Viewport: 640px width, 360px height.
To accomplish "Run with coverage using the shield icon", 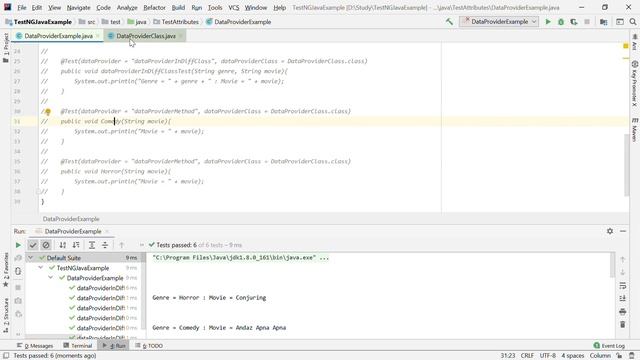I will tap(574, 22).
